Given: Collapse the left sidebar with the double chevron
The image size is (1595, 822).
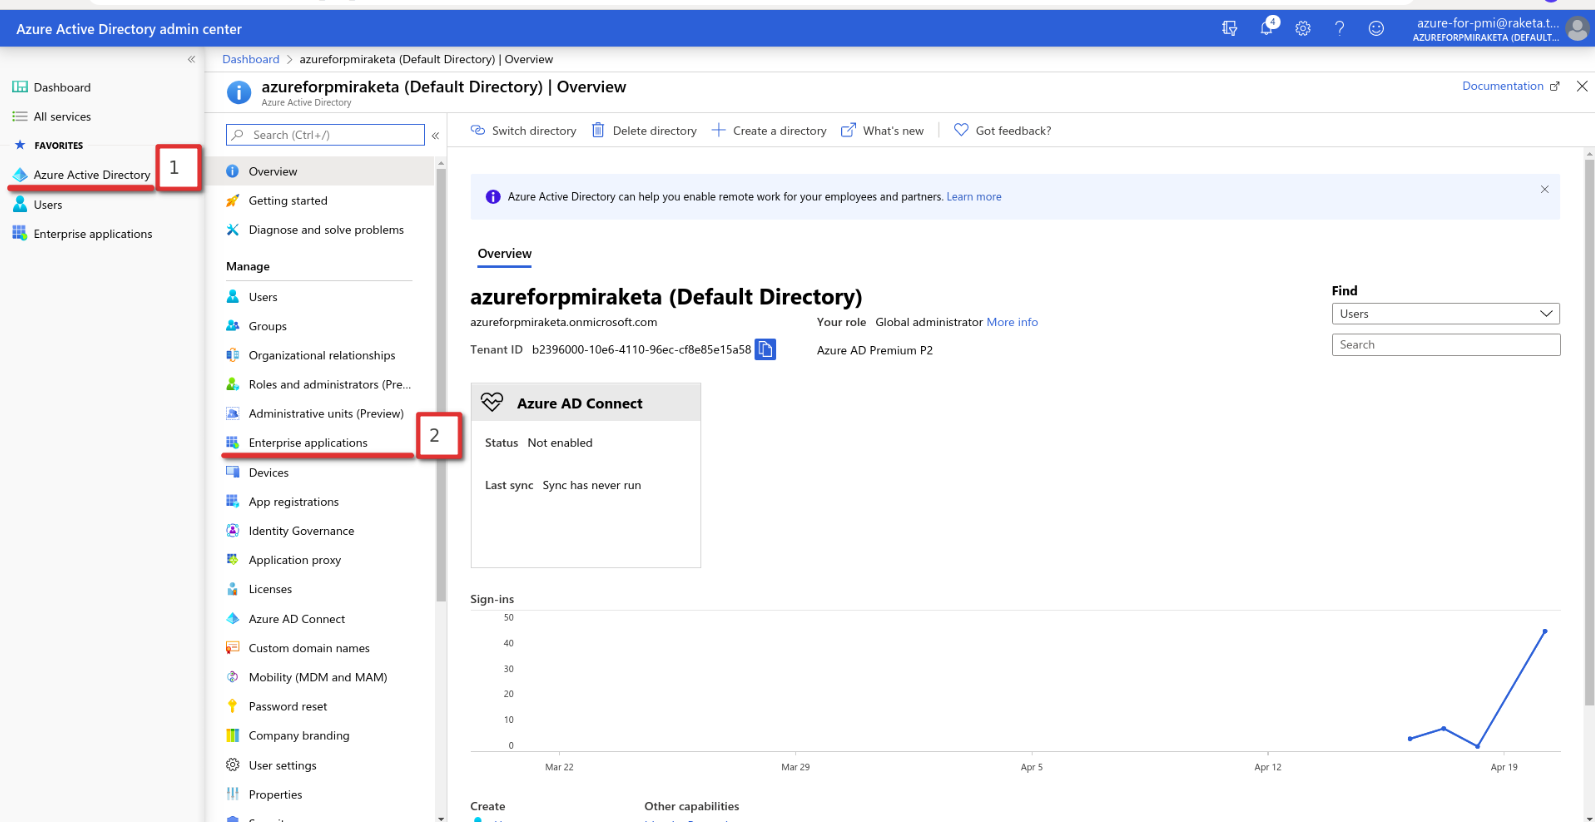Looking at the screenshot, I should click(x=191, y=59).
